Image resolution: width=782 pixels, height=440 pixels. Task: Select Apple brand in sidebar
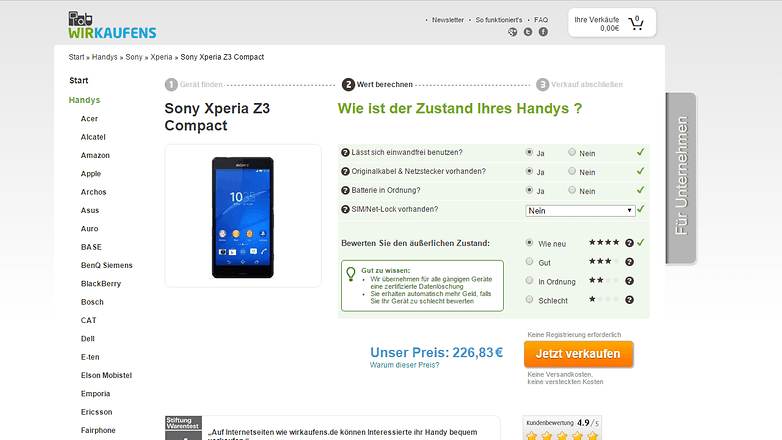click(91, 174)
